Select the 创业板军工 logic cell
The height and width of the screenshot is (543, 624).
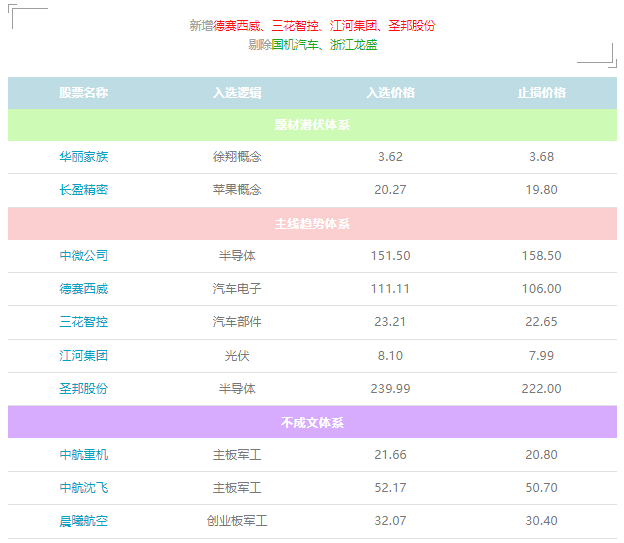point(237,521)
